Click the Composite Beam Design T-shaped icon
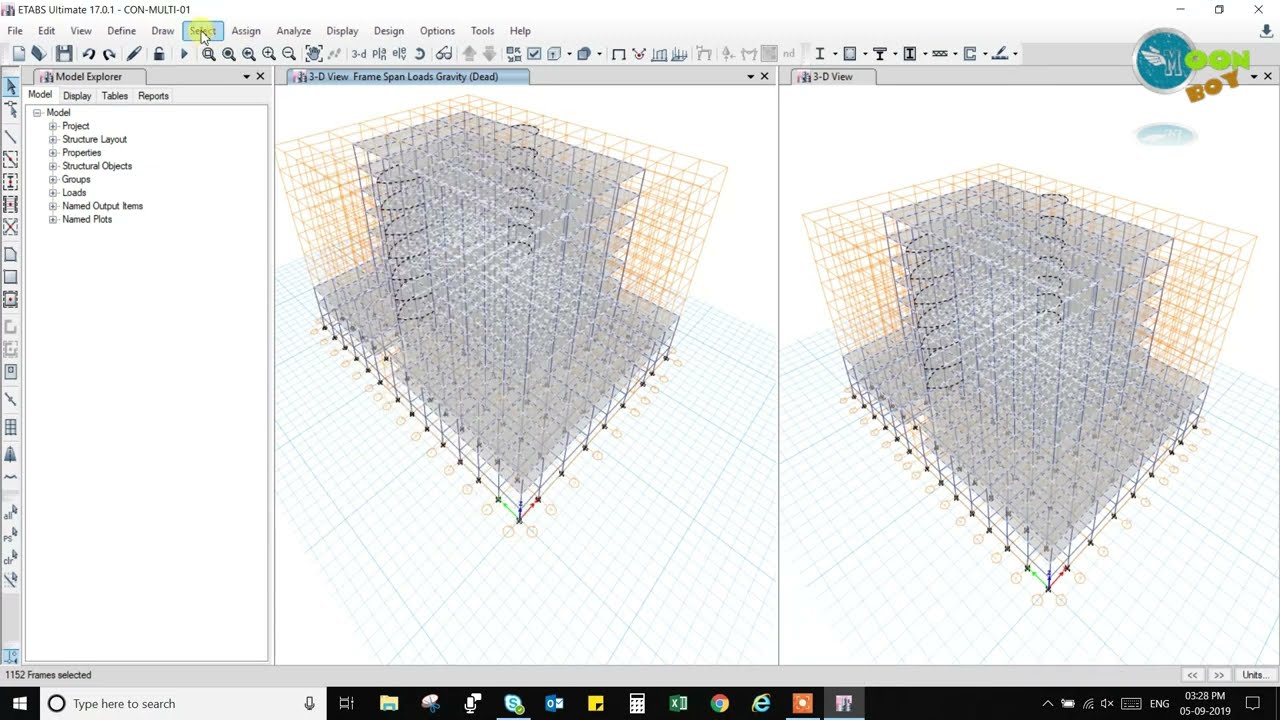 [880, 54]
